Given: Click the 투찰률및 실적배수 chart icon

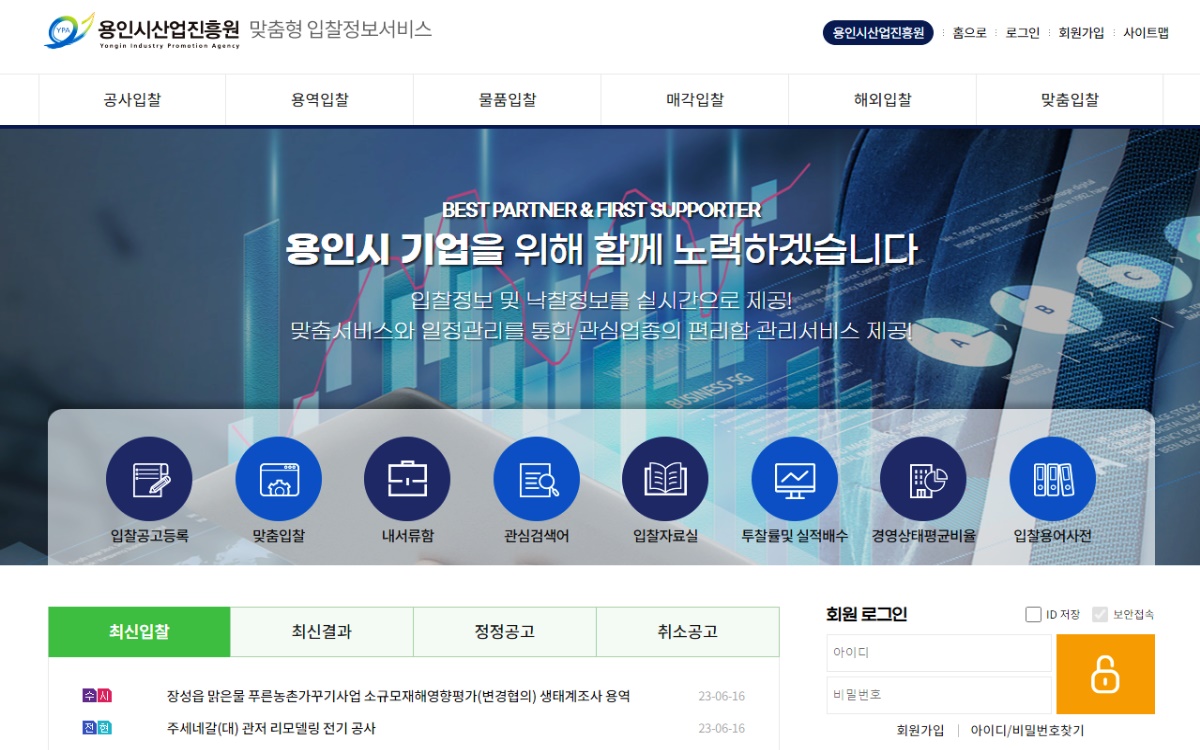Looking at the screenshot, I should click(x=794, y=480).
